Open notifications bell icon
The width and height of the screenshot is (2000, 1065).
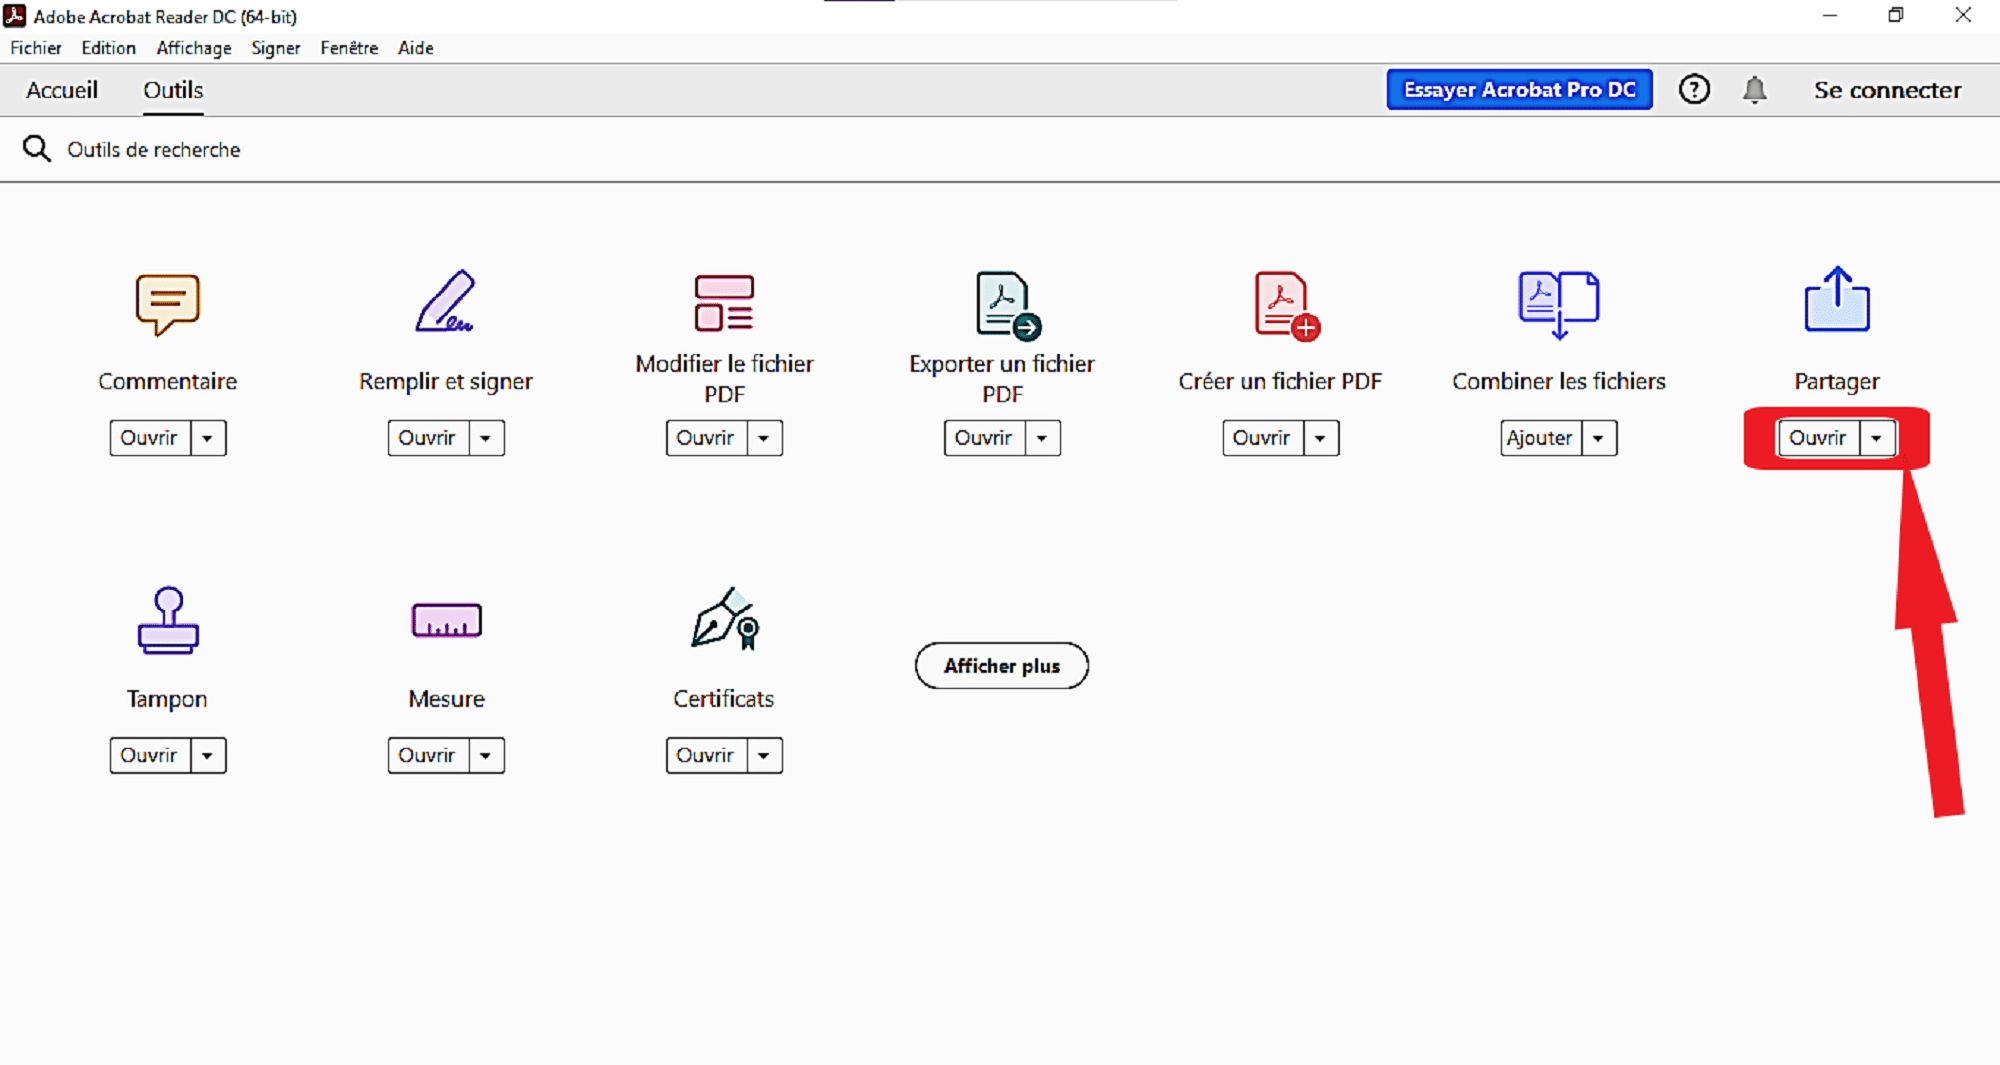[1754, 90]
